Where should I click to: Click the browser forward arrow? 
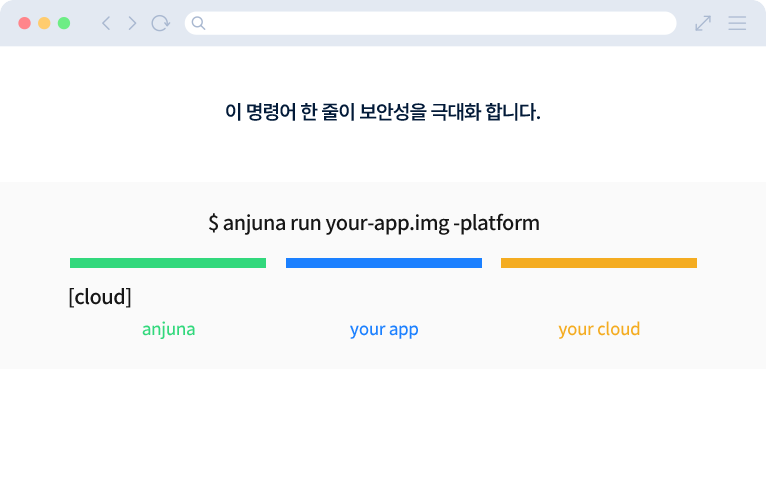(x=132, y=23)
